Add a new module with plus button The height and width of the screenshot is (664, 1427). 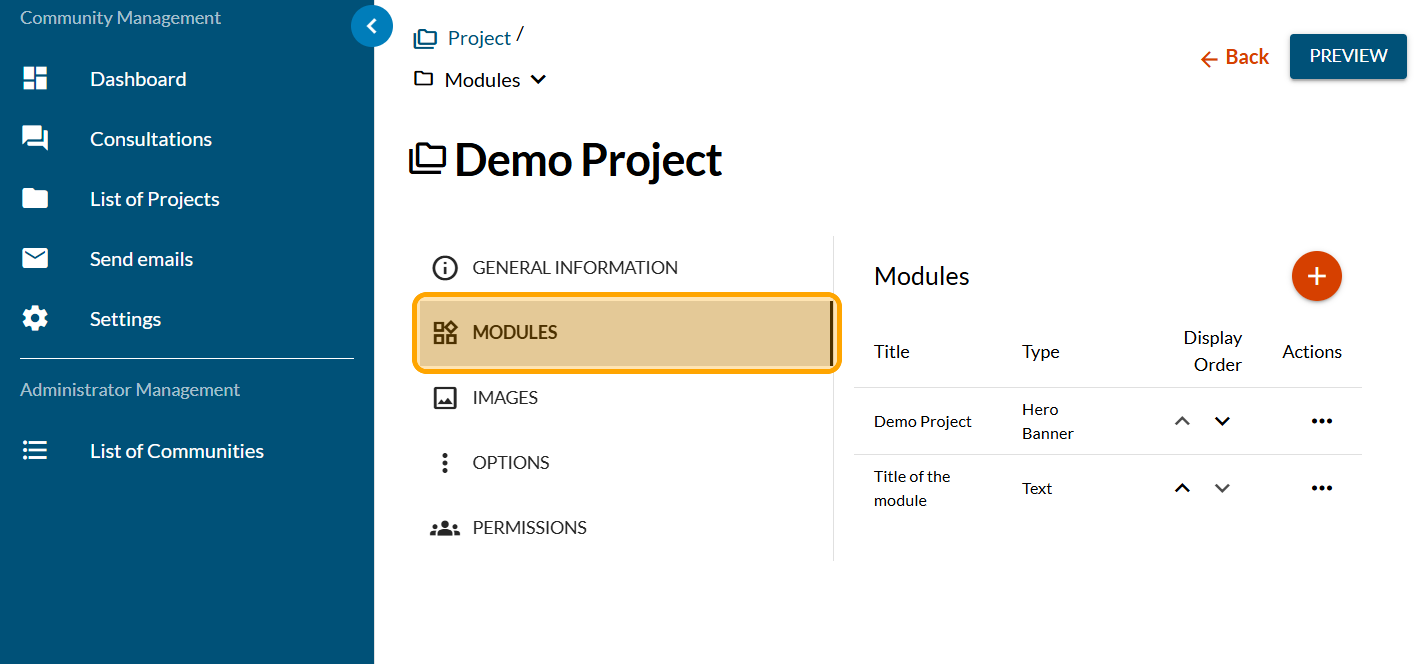click(x=1316, y=276)
